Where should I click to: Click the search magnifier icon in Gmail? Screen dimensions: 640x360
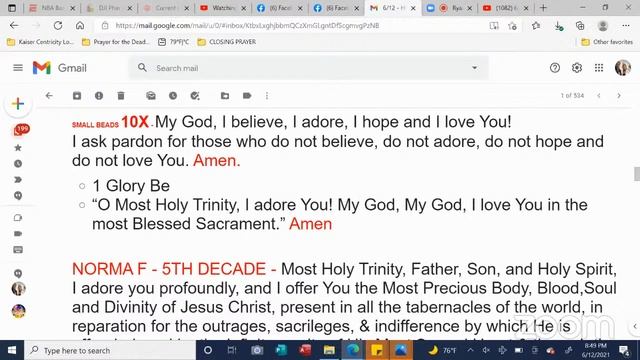point(142,68)
